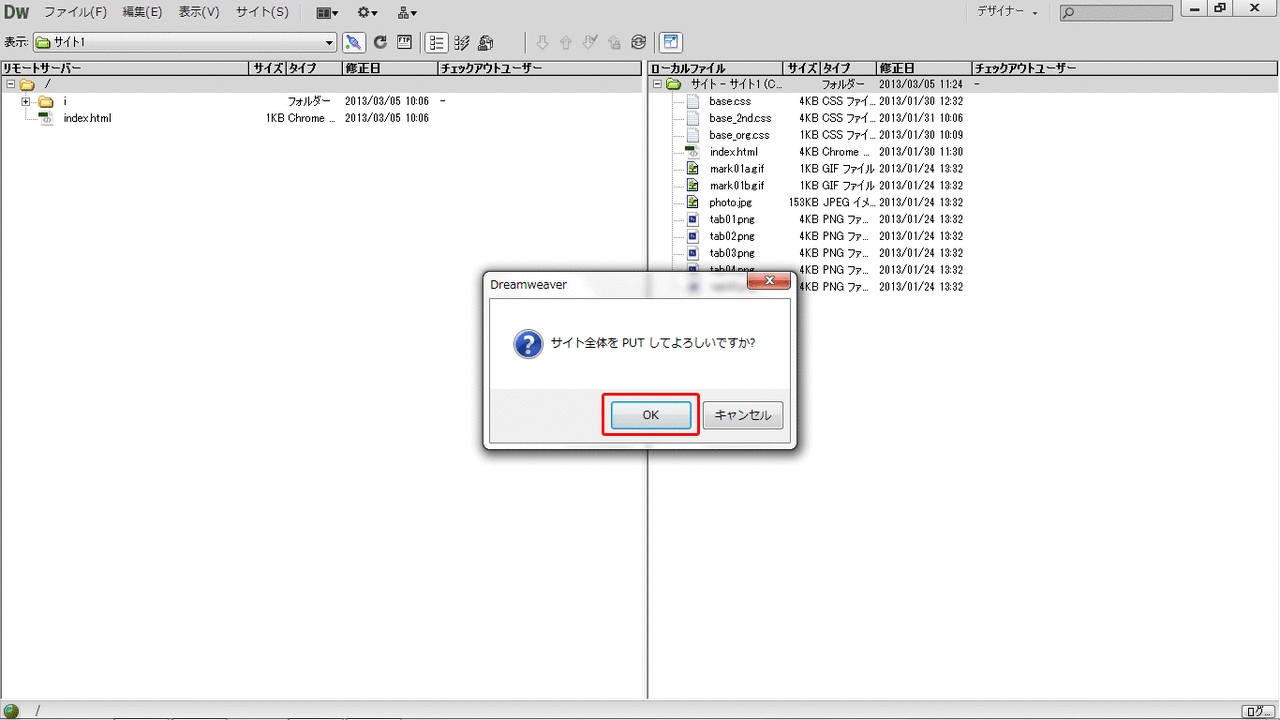The image size is (1280, 720).
Task: Select mark01b.gif in local files
Action: pyautogui.click(x=736, y=185)
